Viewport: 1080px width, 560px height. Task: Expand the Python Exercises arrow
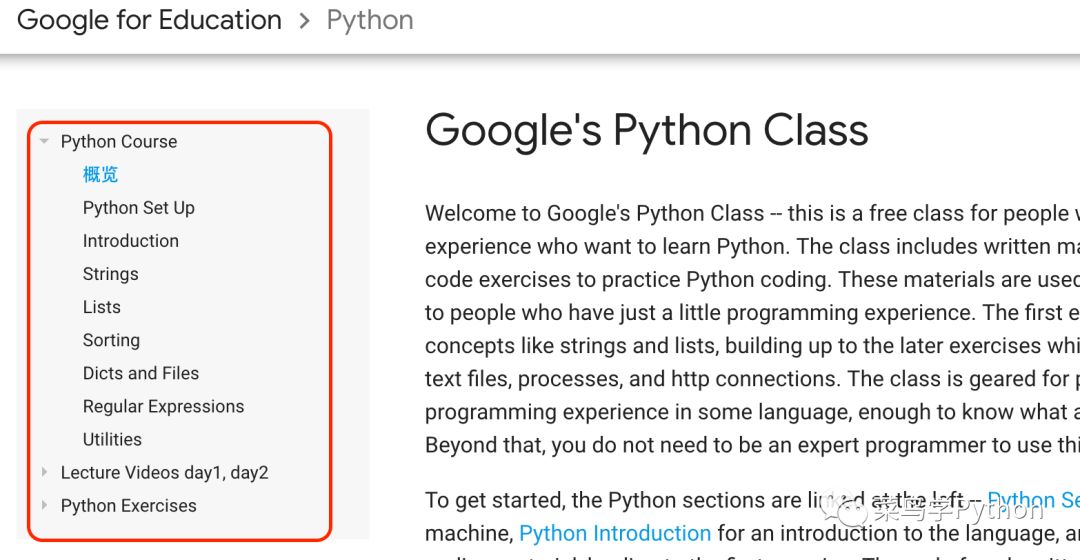(x=44, y=505)
